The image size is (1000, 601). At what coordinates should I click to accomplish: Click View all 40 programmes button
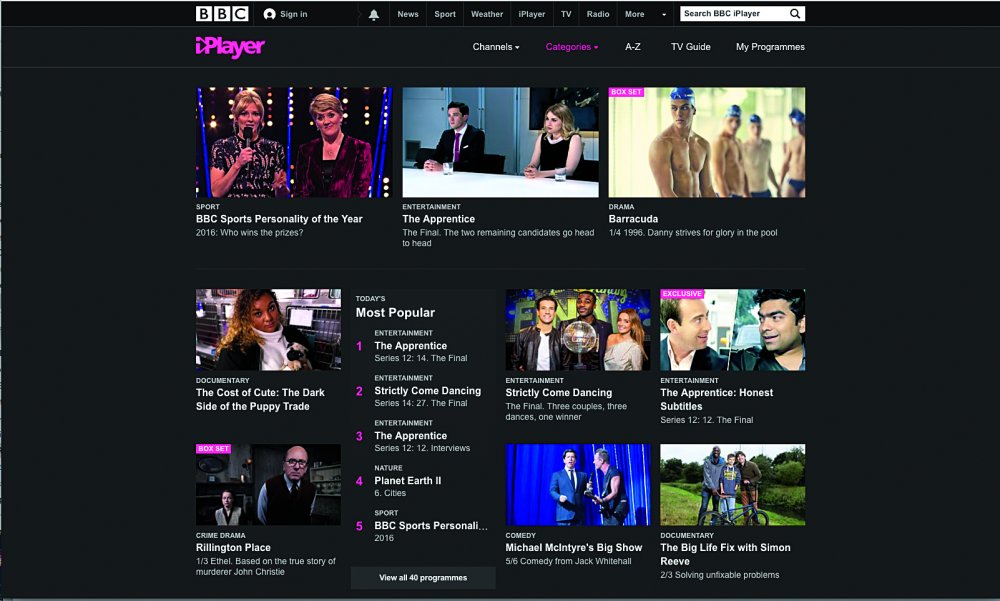coord(423,577)
